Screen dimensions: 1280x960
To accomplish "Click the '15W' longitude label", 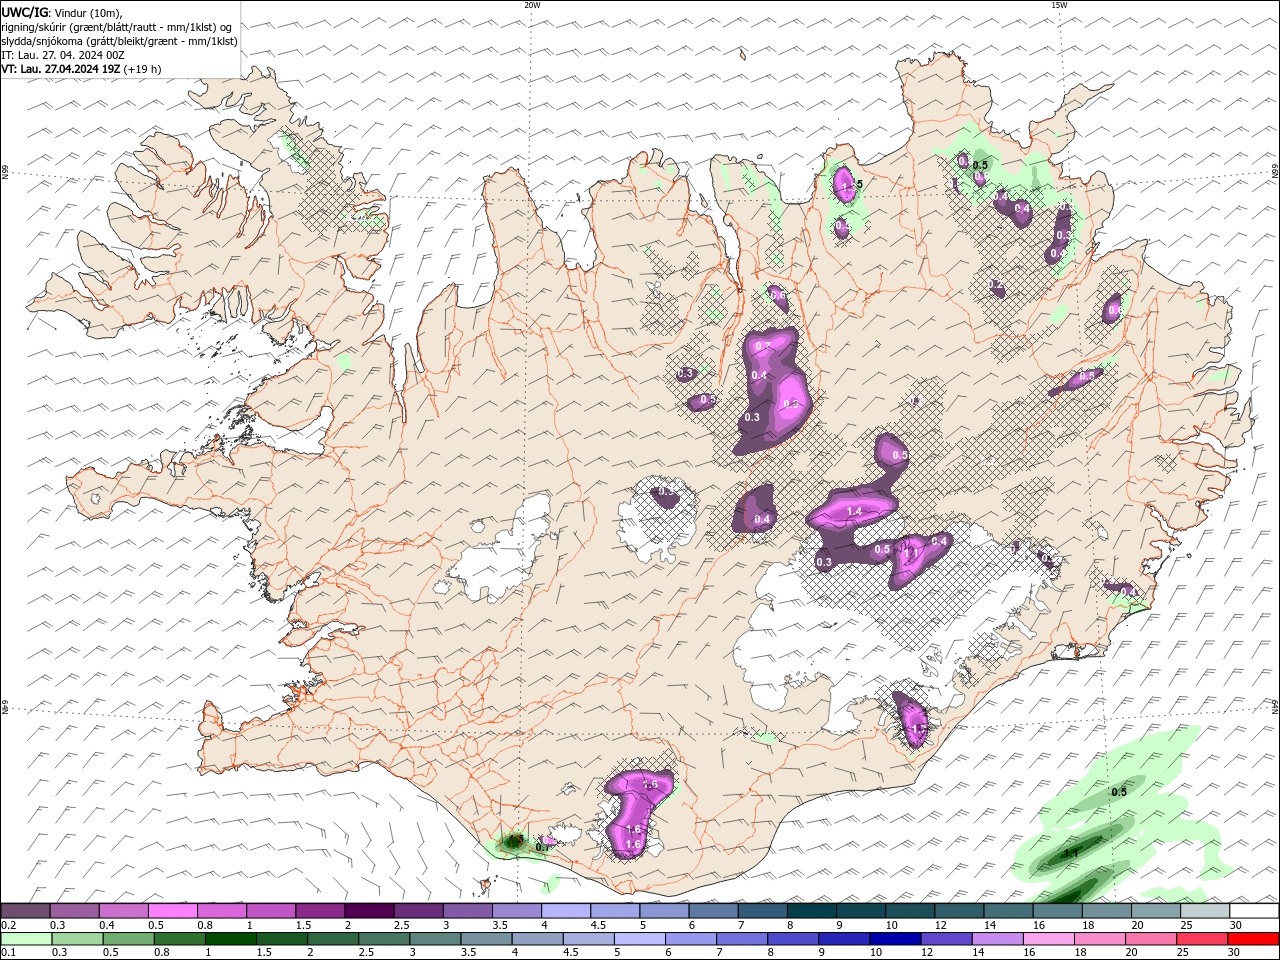I will 1059,5.
